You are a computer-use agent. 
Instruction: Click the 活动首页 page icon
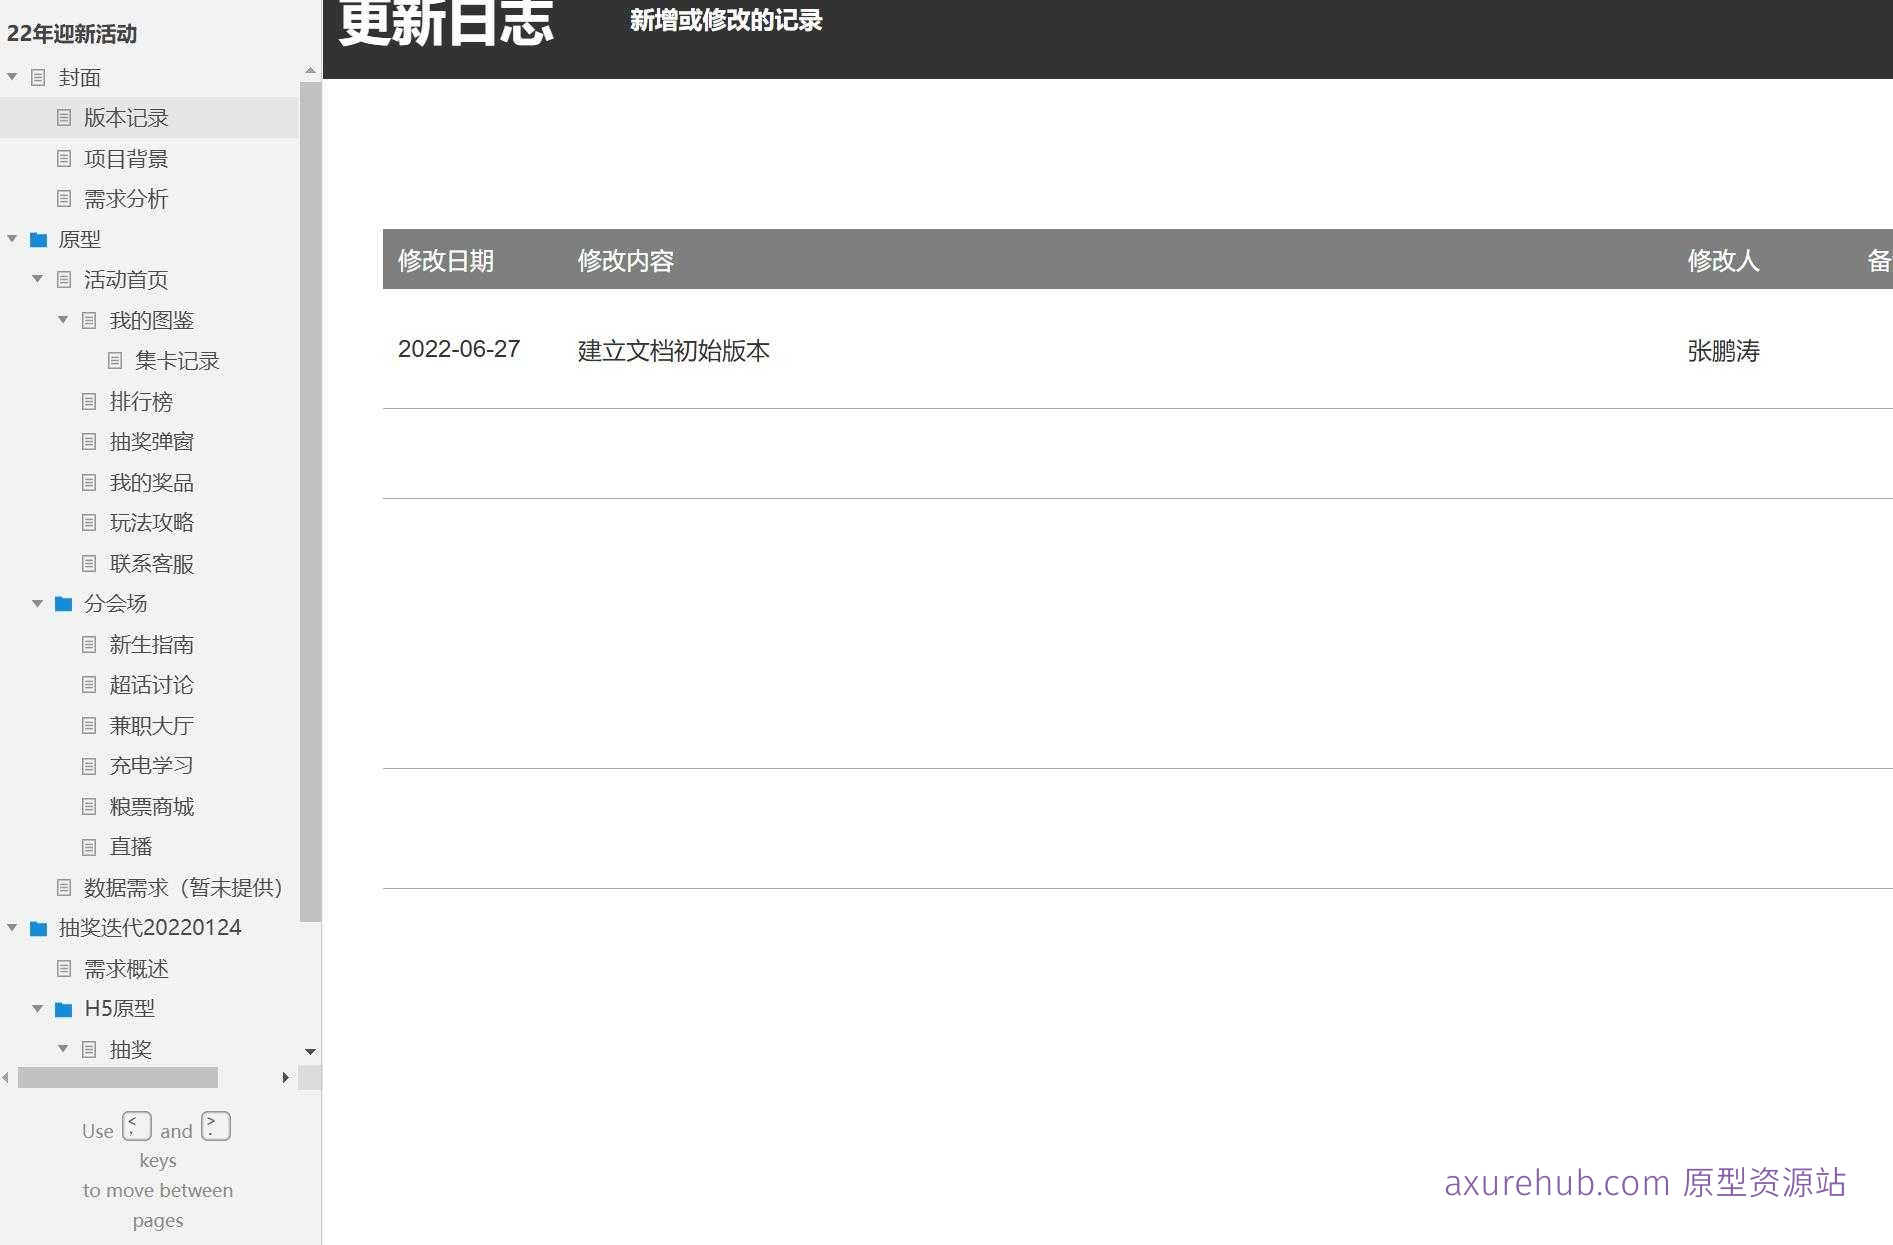pyautogui.click(x=64, y=279)
